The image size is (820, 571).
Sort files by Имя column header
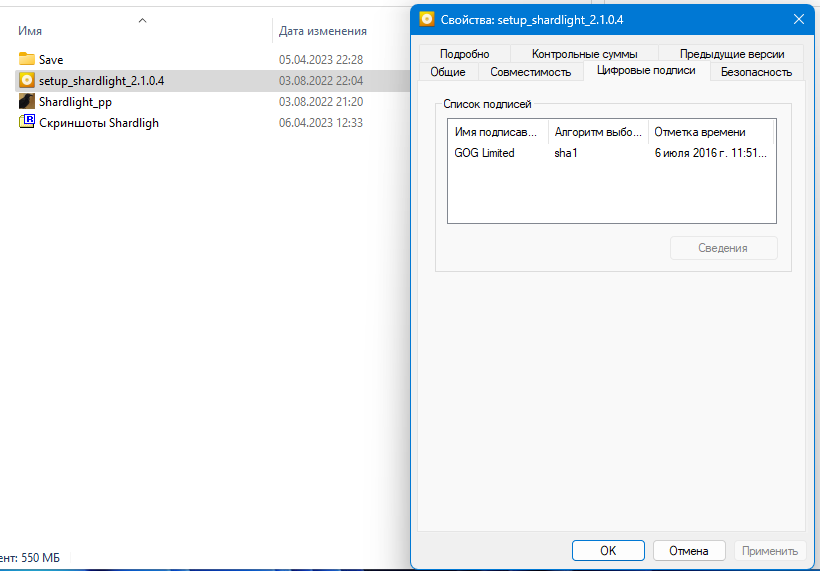30,31
